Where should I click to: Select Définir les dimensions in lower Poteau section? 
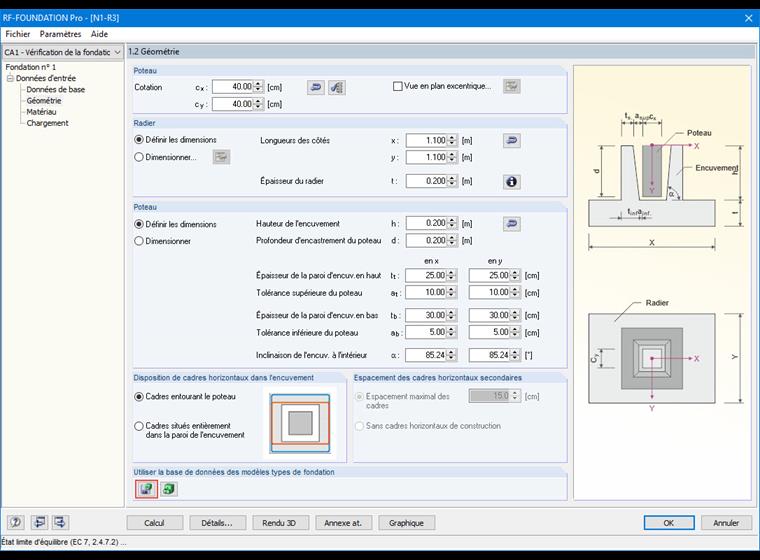(139, 224)
